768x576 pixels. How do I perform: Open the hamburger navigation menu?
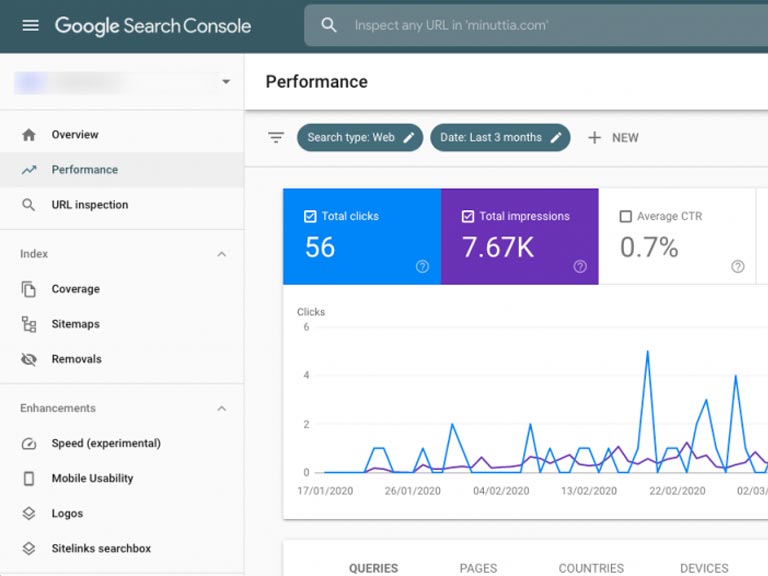tap(30, 25)
